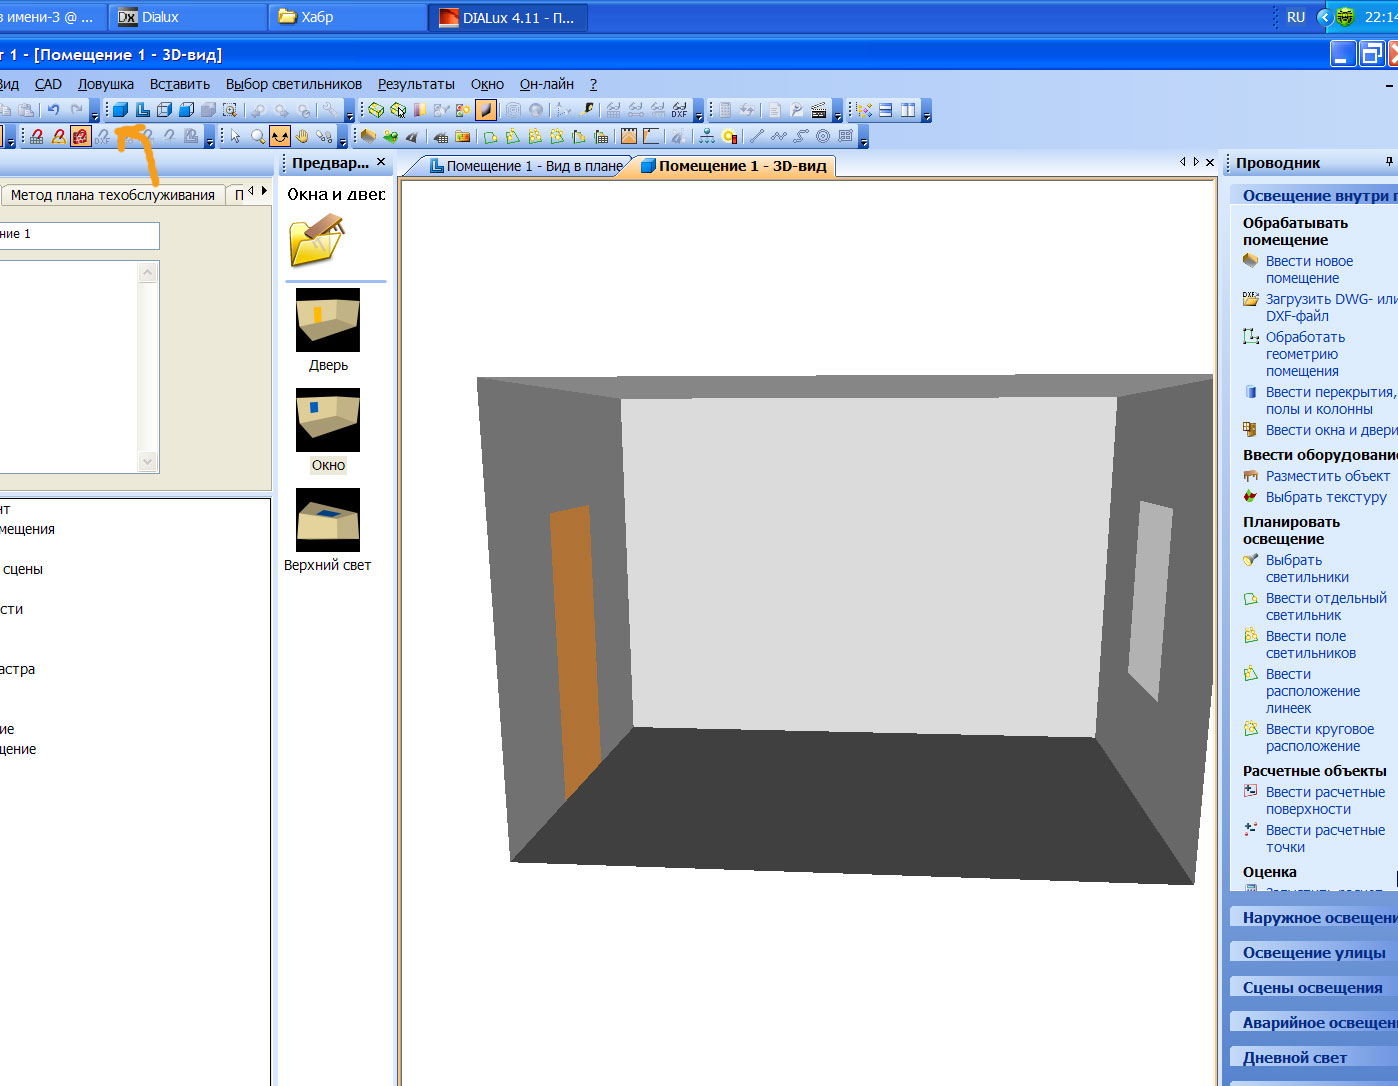1398x1086 pixels.
Task: Choose the footsteps walk-through tool
Action: coord(324,136)
